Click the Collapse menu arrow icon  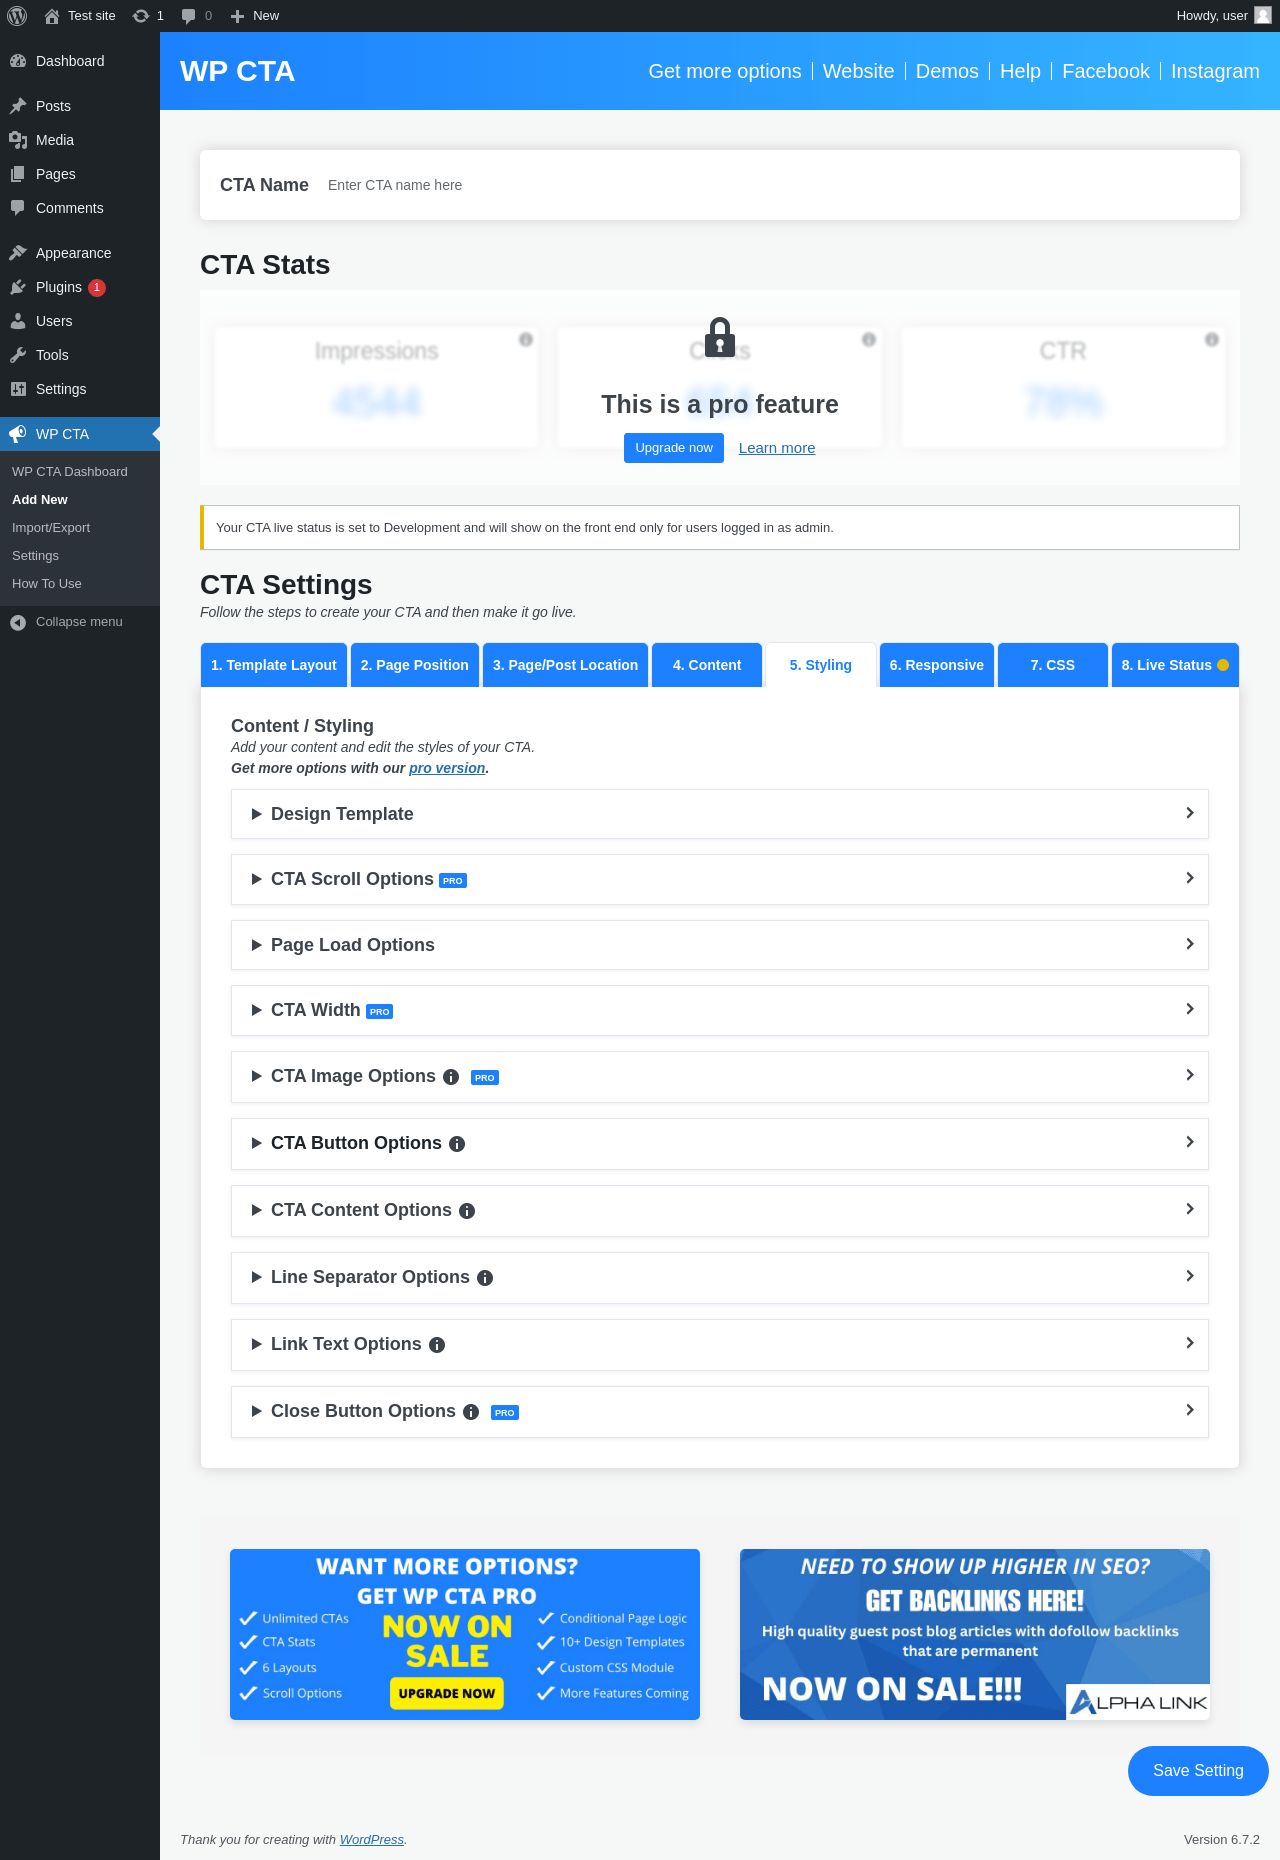pyautogui.click(x=18, y=622)
